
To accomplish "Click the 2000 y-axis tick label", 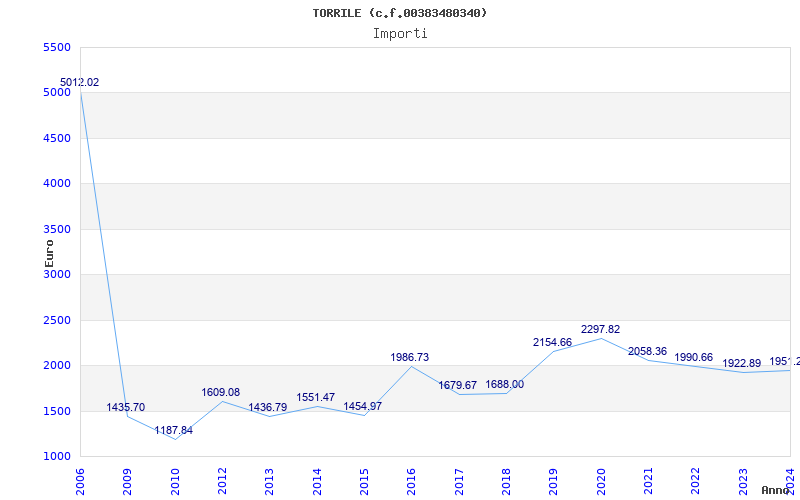I will click(x=57, y=365).
